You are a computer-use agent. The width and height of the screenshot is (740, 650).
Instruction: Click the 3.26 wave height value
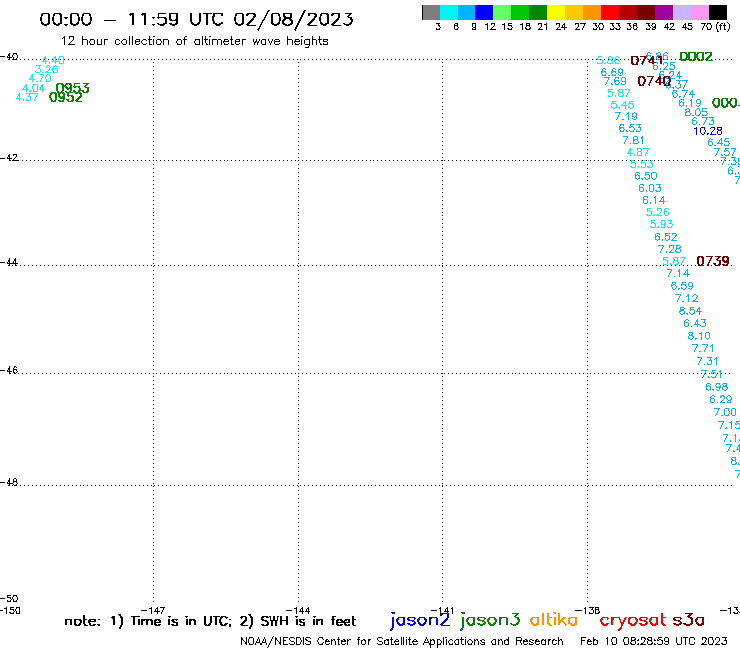[x=47, y=69]
